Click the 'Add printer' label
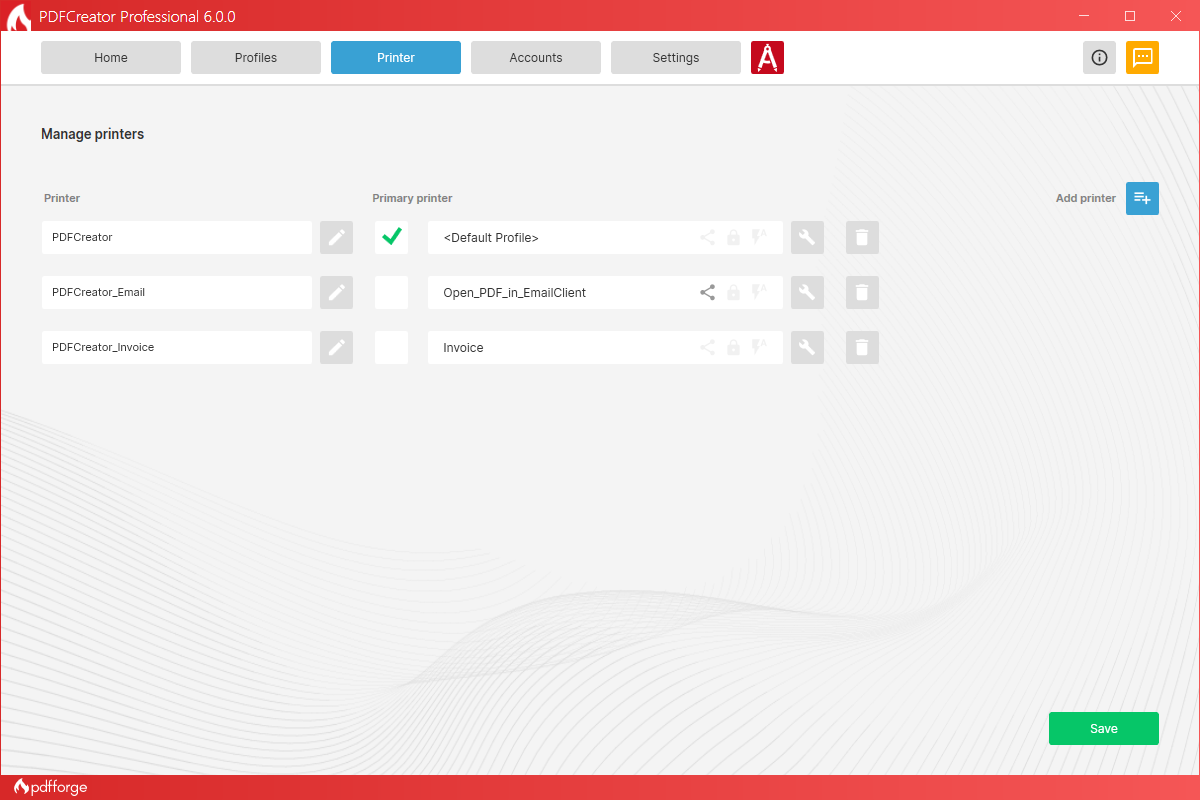Screen dimensions: 1200x800 pyautogui.click(x=1086, y=198)
